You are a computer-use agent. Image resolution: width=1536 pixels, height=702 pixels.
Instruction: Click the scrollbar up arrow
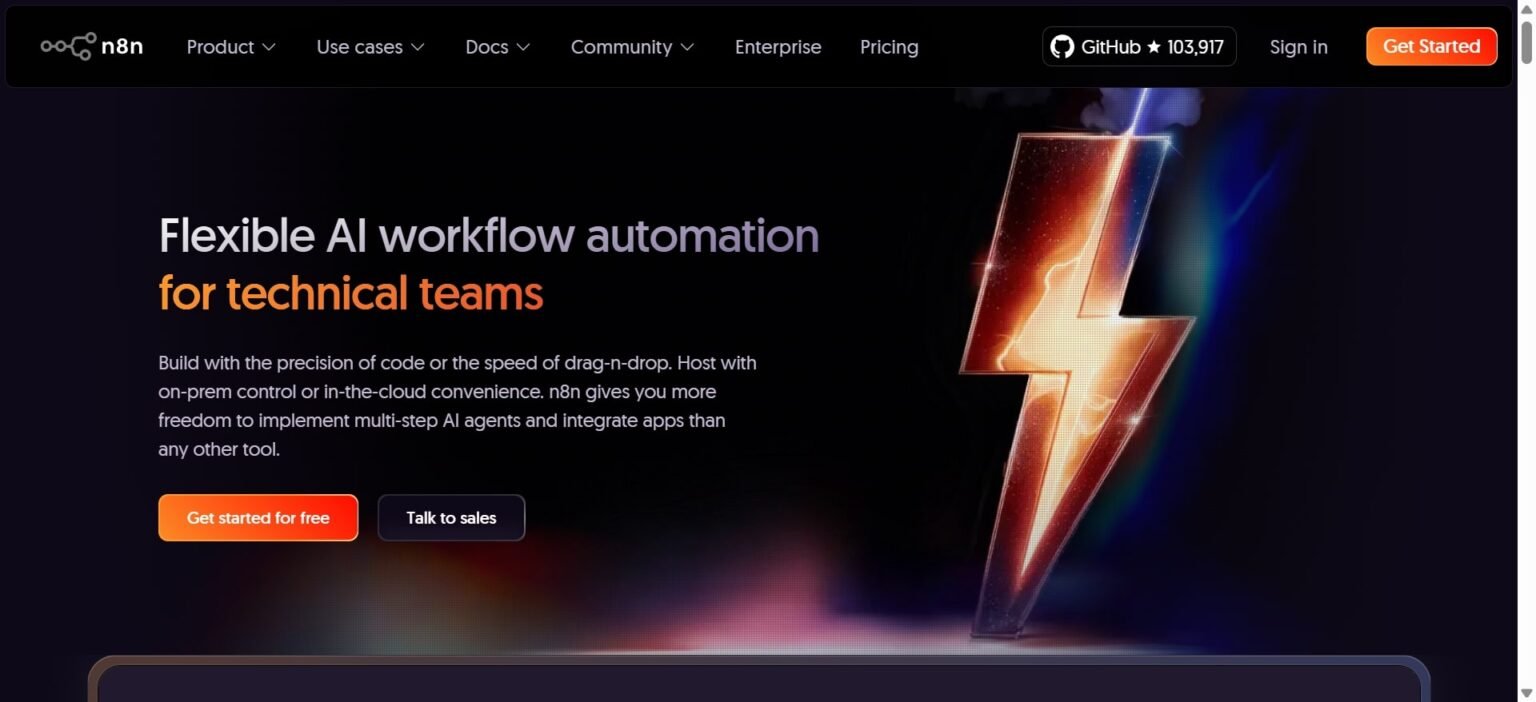pos(1526,8)
